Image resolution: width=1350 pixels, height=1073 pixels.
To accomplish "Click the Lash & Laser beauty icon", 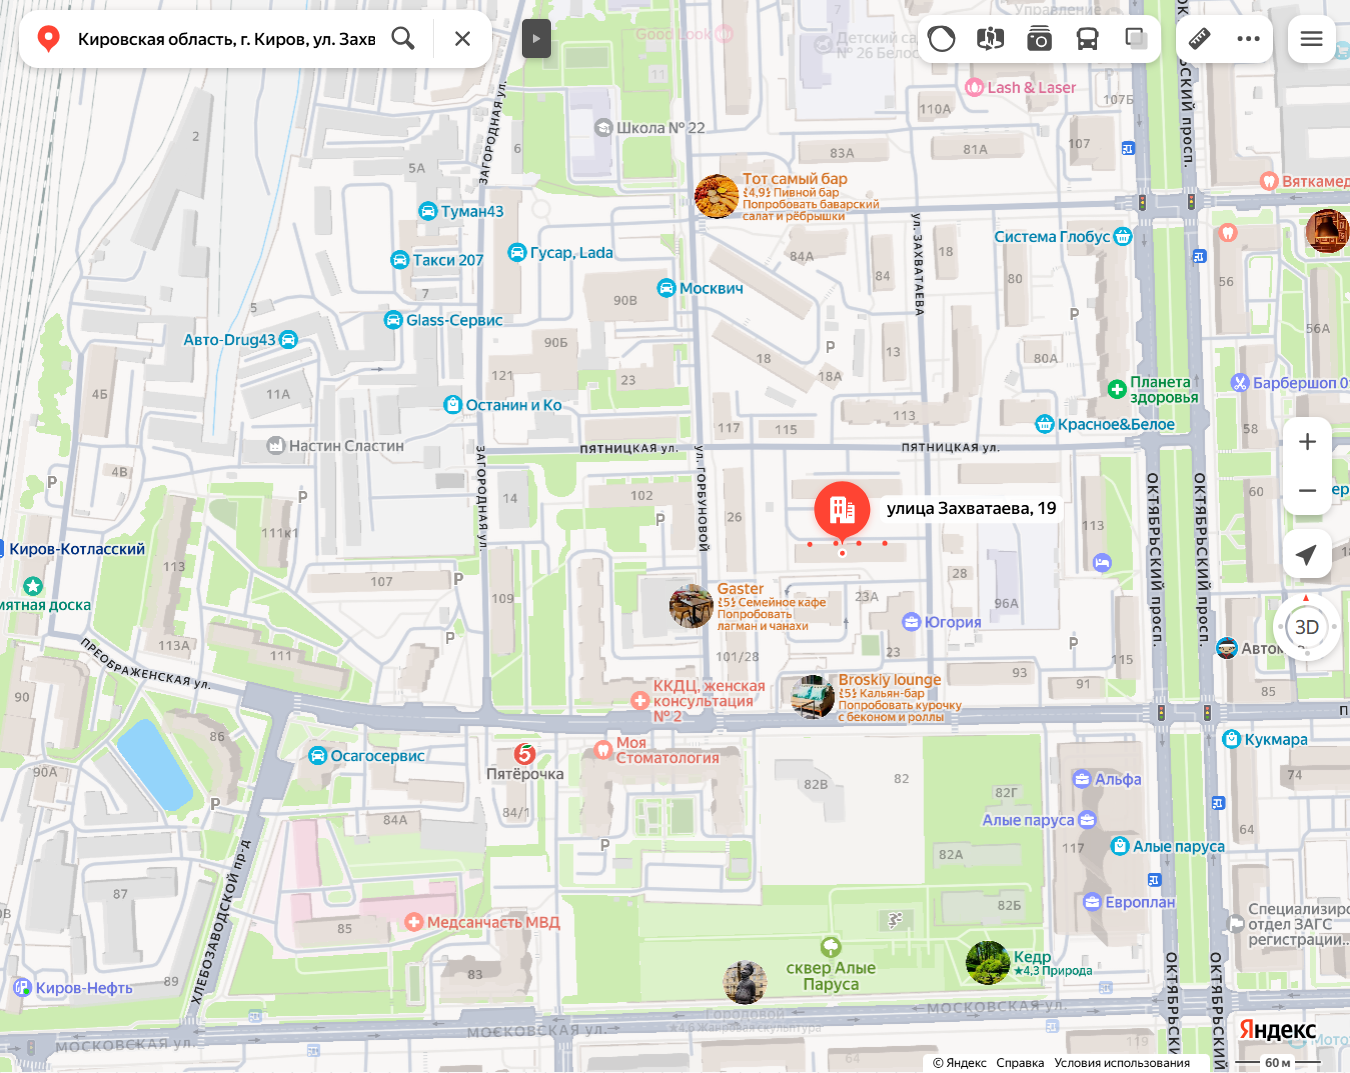I will click(975, 88).
